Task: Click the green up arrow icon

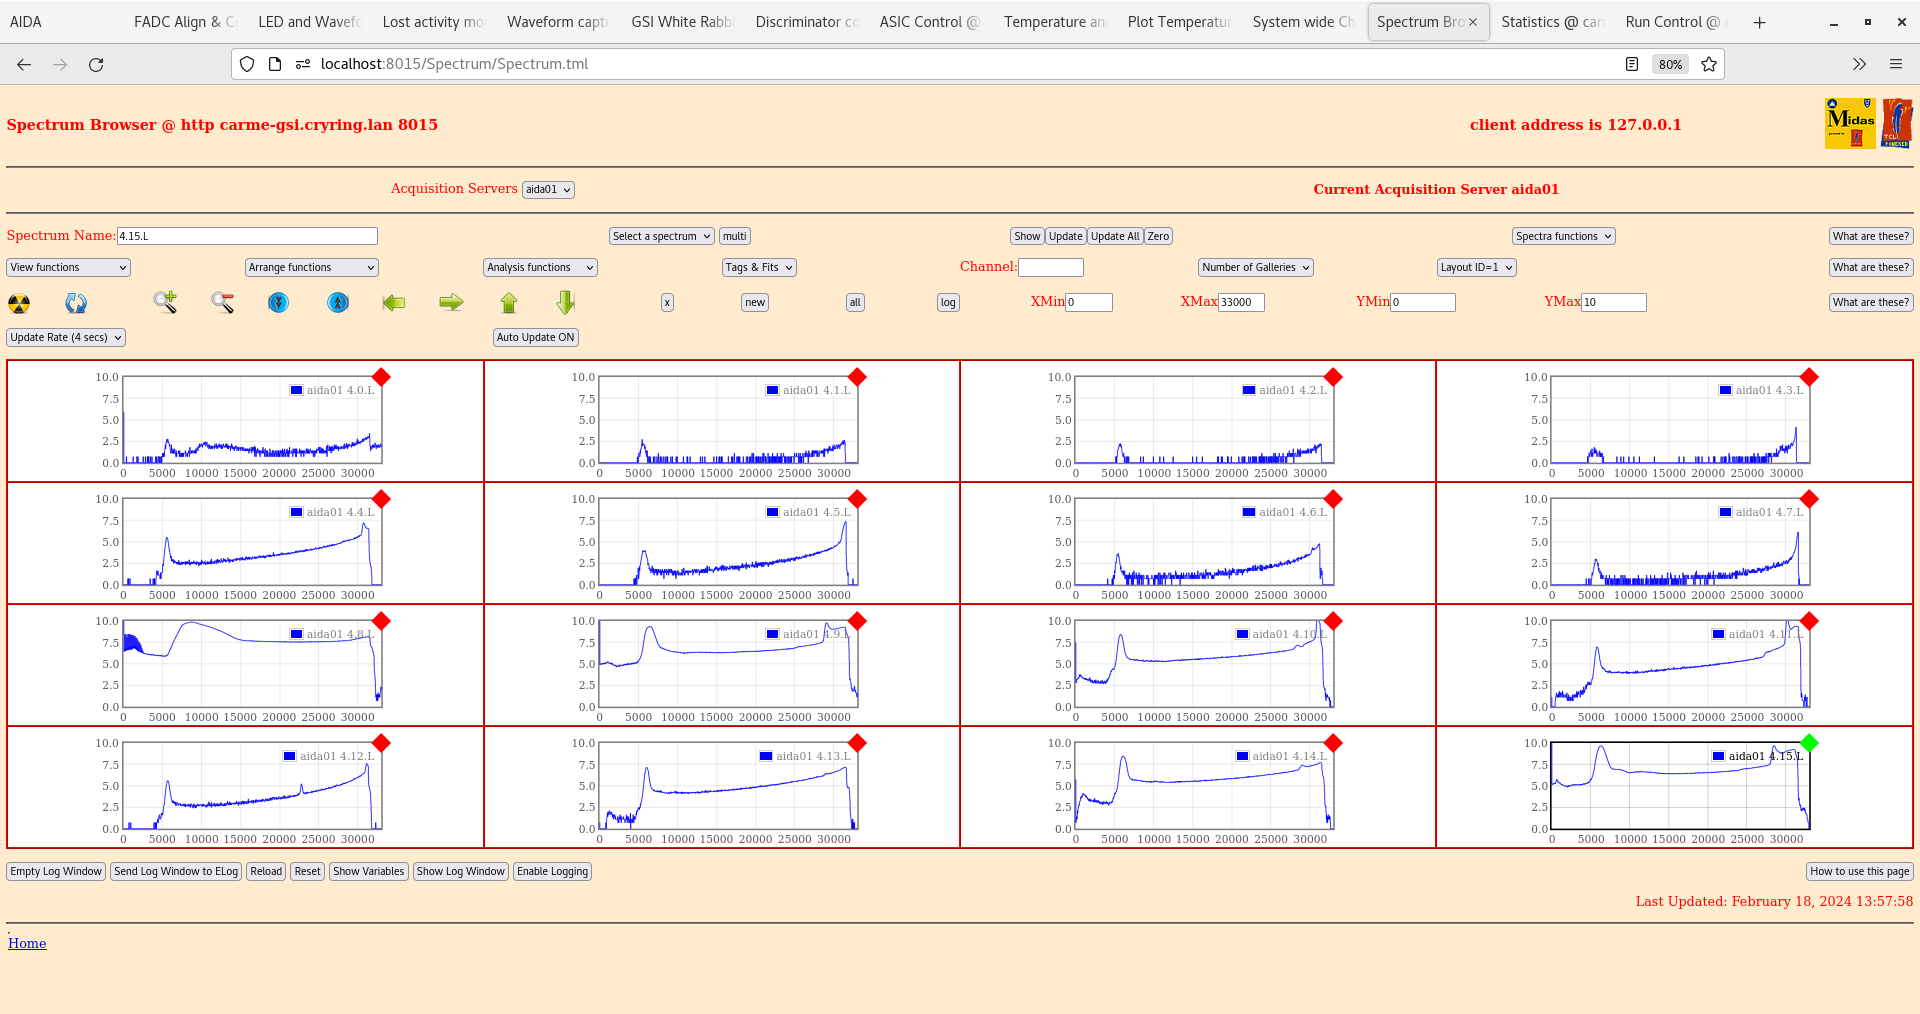Action: point(509,302)
